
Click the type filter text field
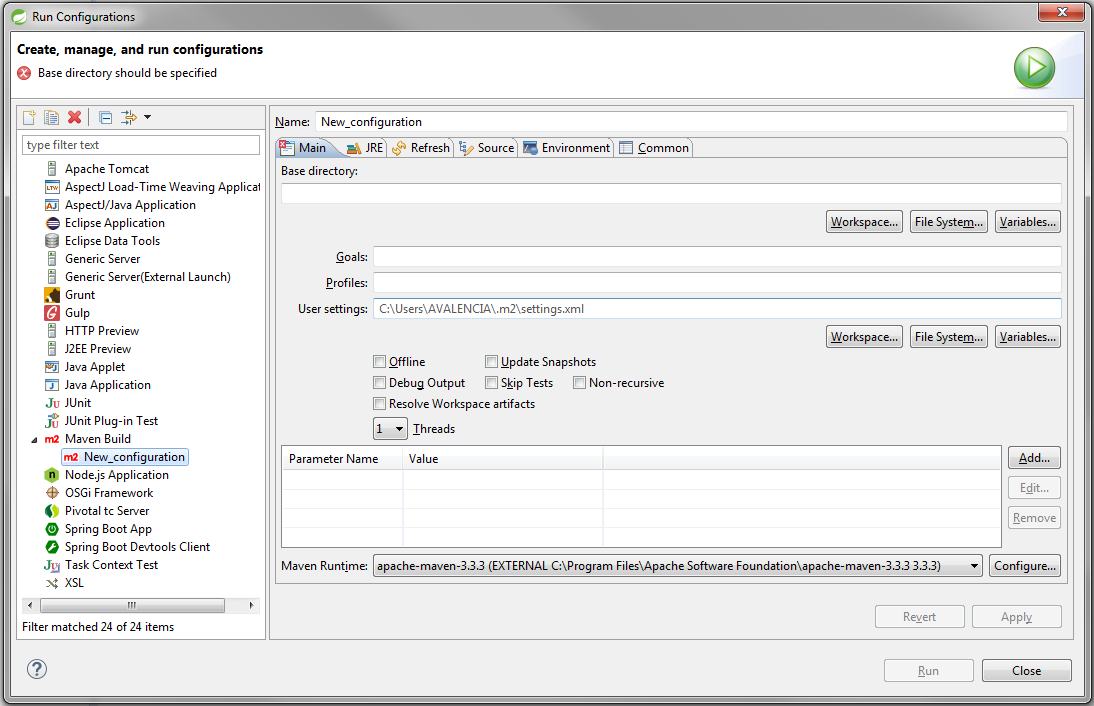(x=141, y=145)
